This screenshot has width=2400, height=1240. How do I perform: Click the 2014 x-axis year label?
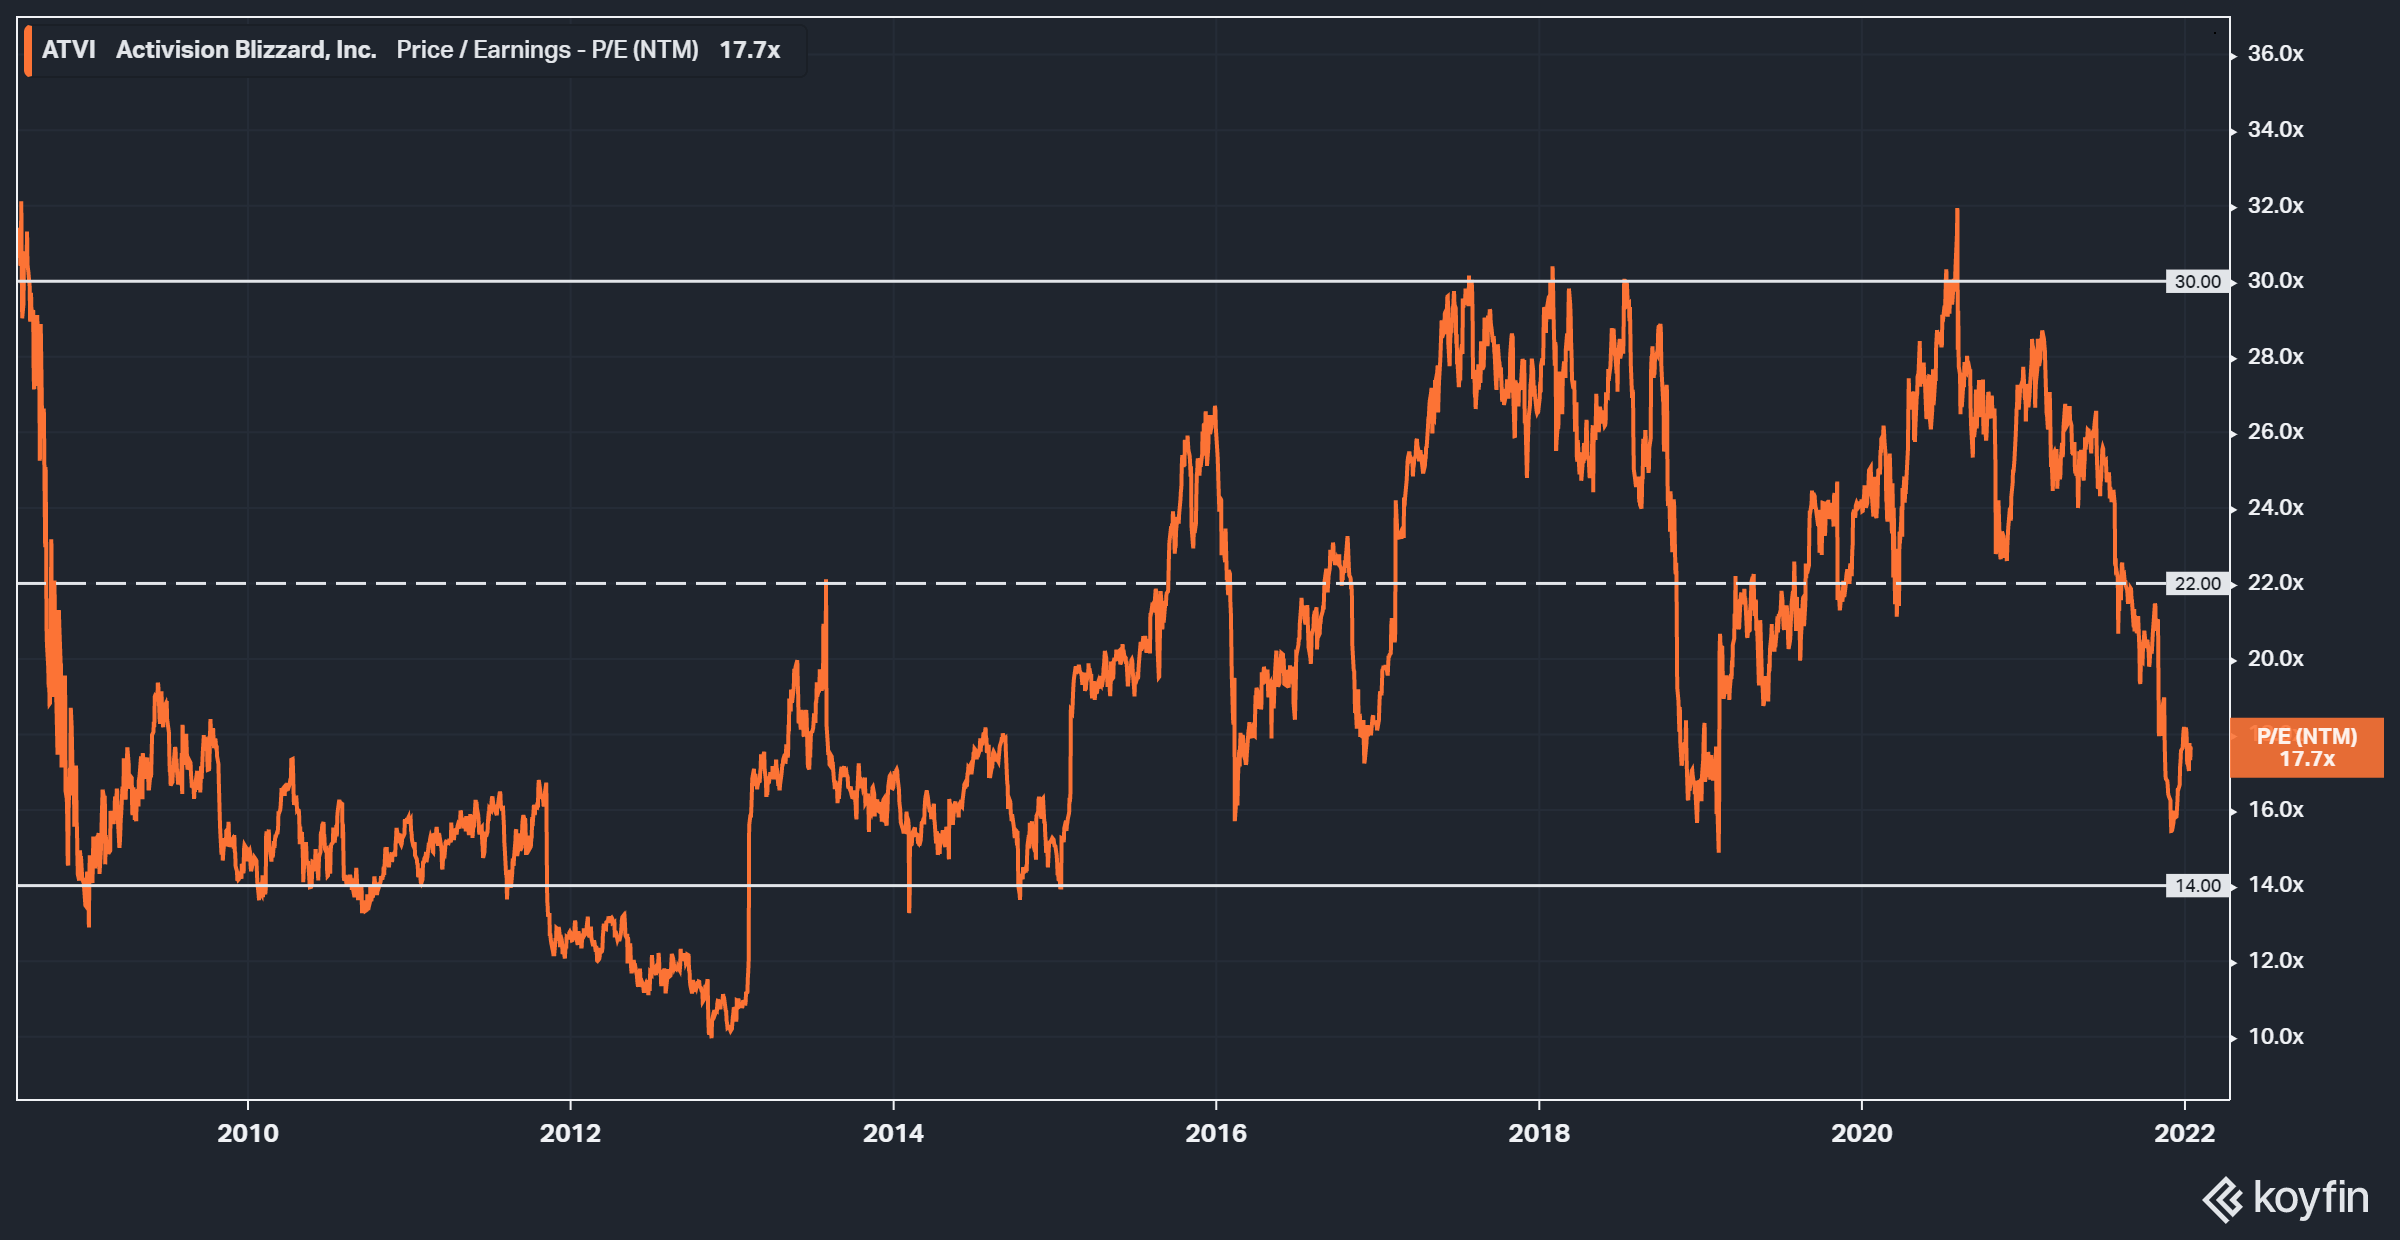tap(893, 1134)
